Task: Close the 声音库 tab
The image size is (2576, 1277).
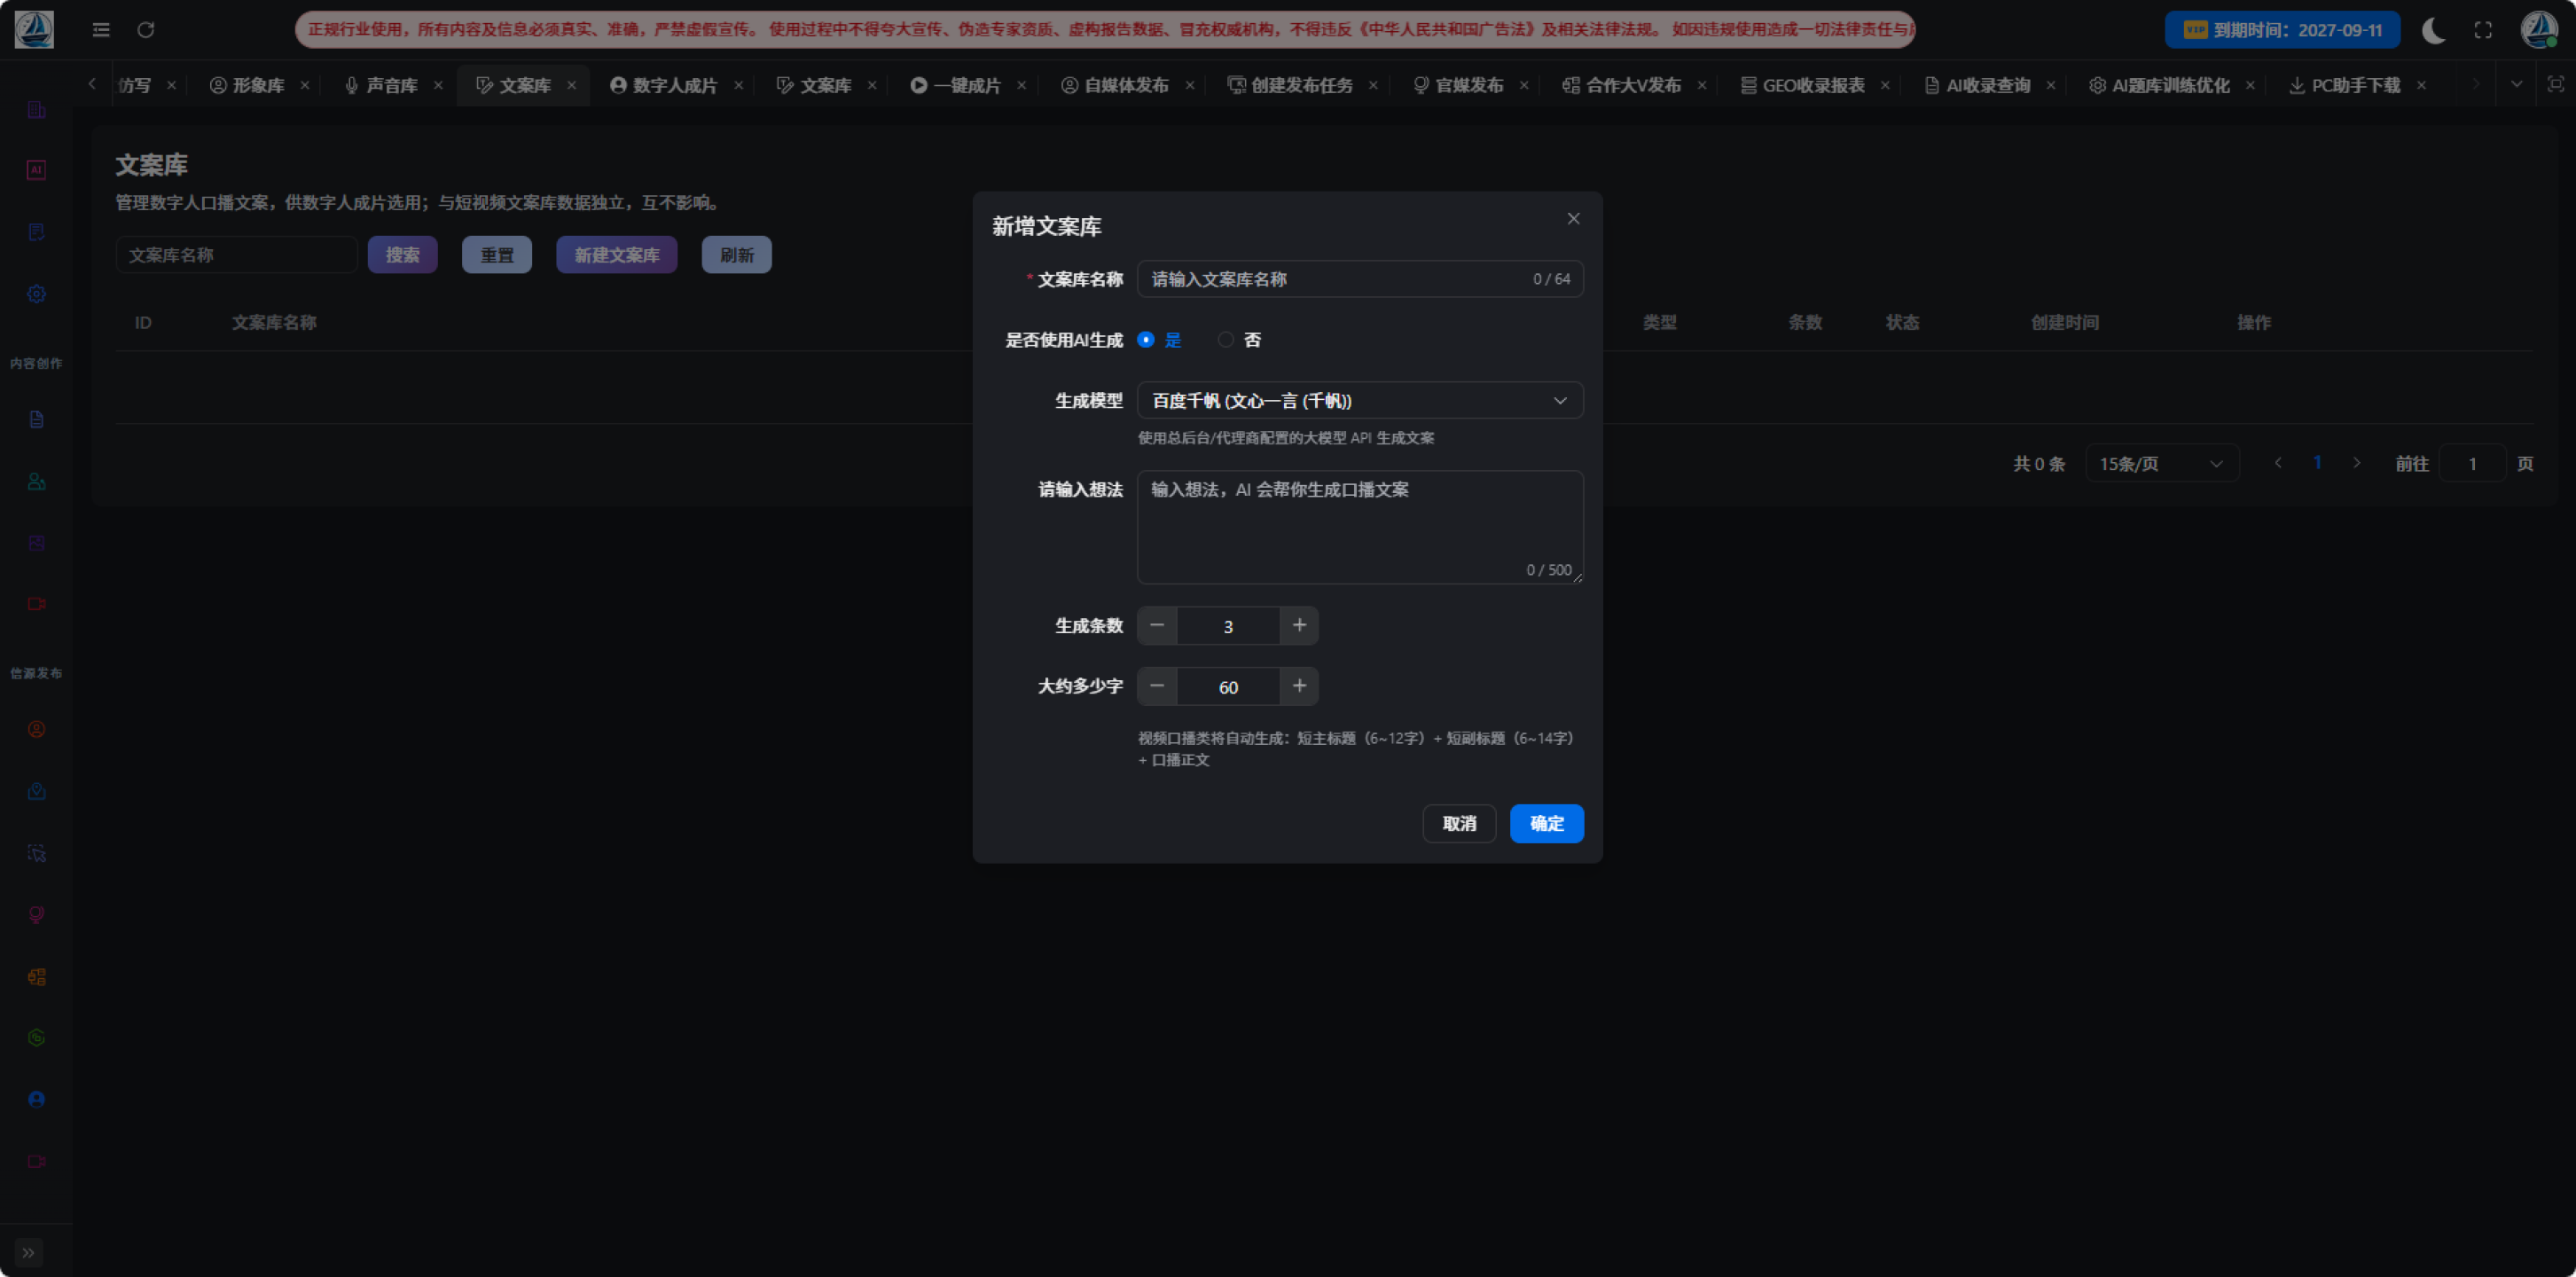Action: (438, 85)
